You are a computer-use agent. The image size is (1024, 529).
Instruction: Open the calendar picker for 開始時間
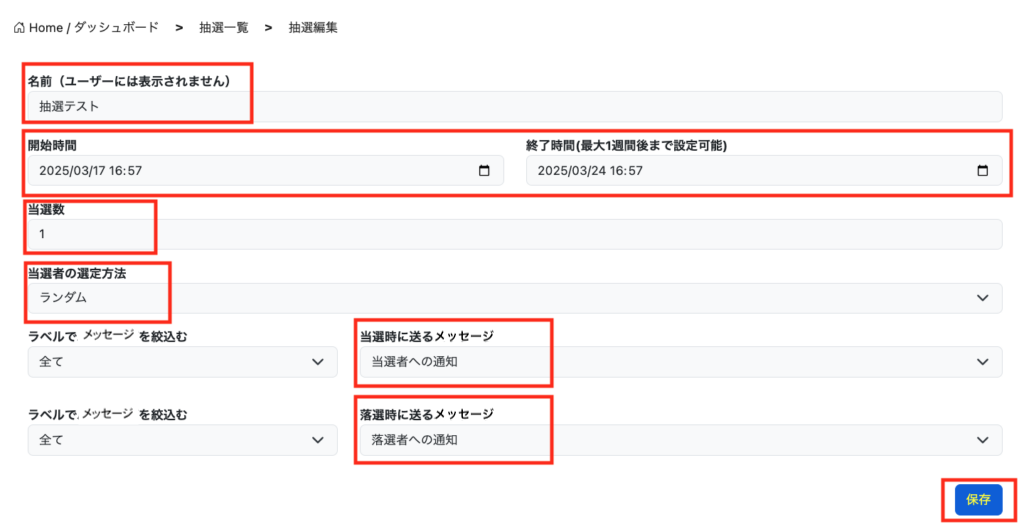coord(484,171)
